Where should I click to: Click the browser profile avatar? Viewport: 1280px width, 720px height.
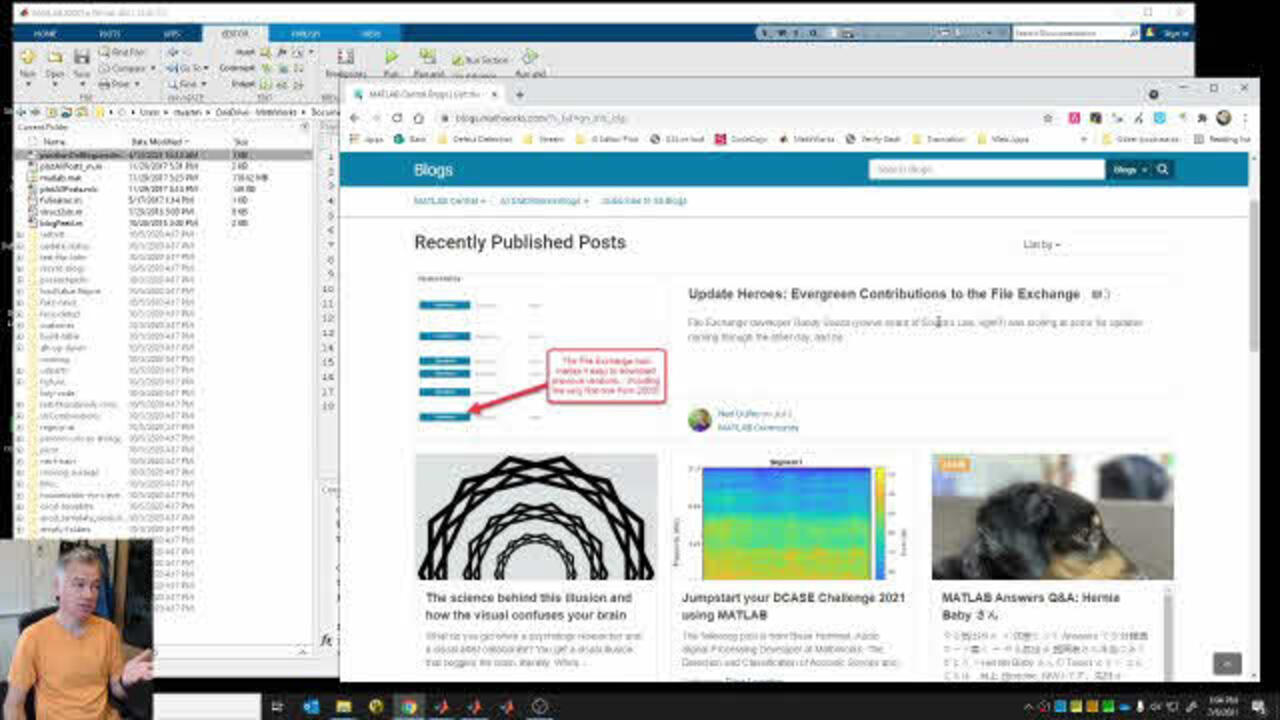tap(1223, 118)
